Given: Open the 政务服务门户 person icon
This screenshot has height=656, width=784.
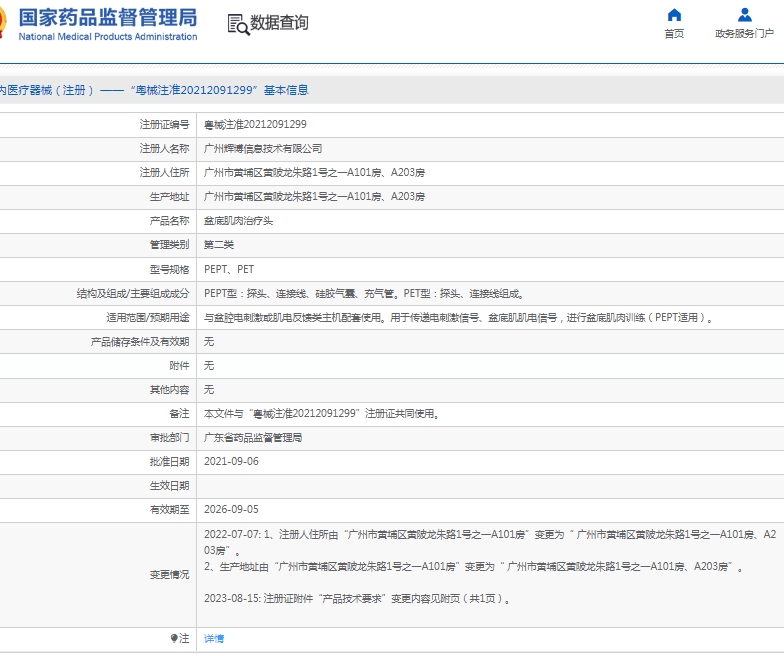Looking at the screenshot, I should (744, 14).
